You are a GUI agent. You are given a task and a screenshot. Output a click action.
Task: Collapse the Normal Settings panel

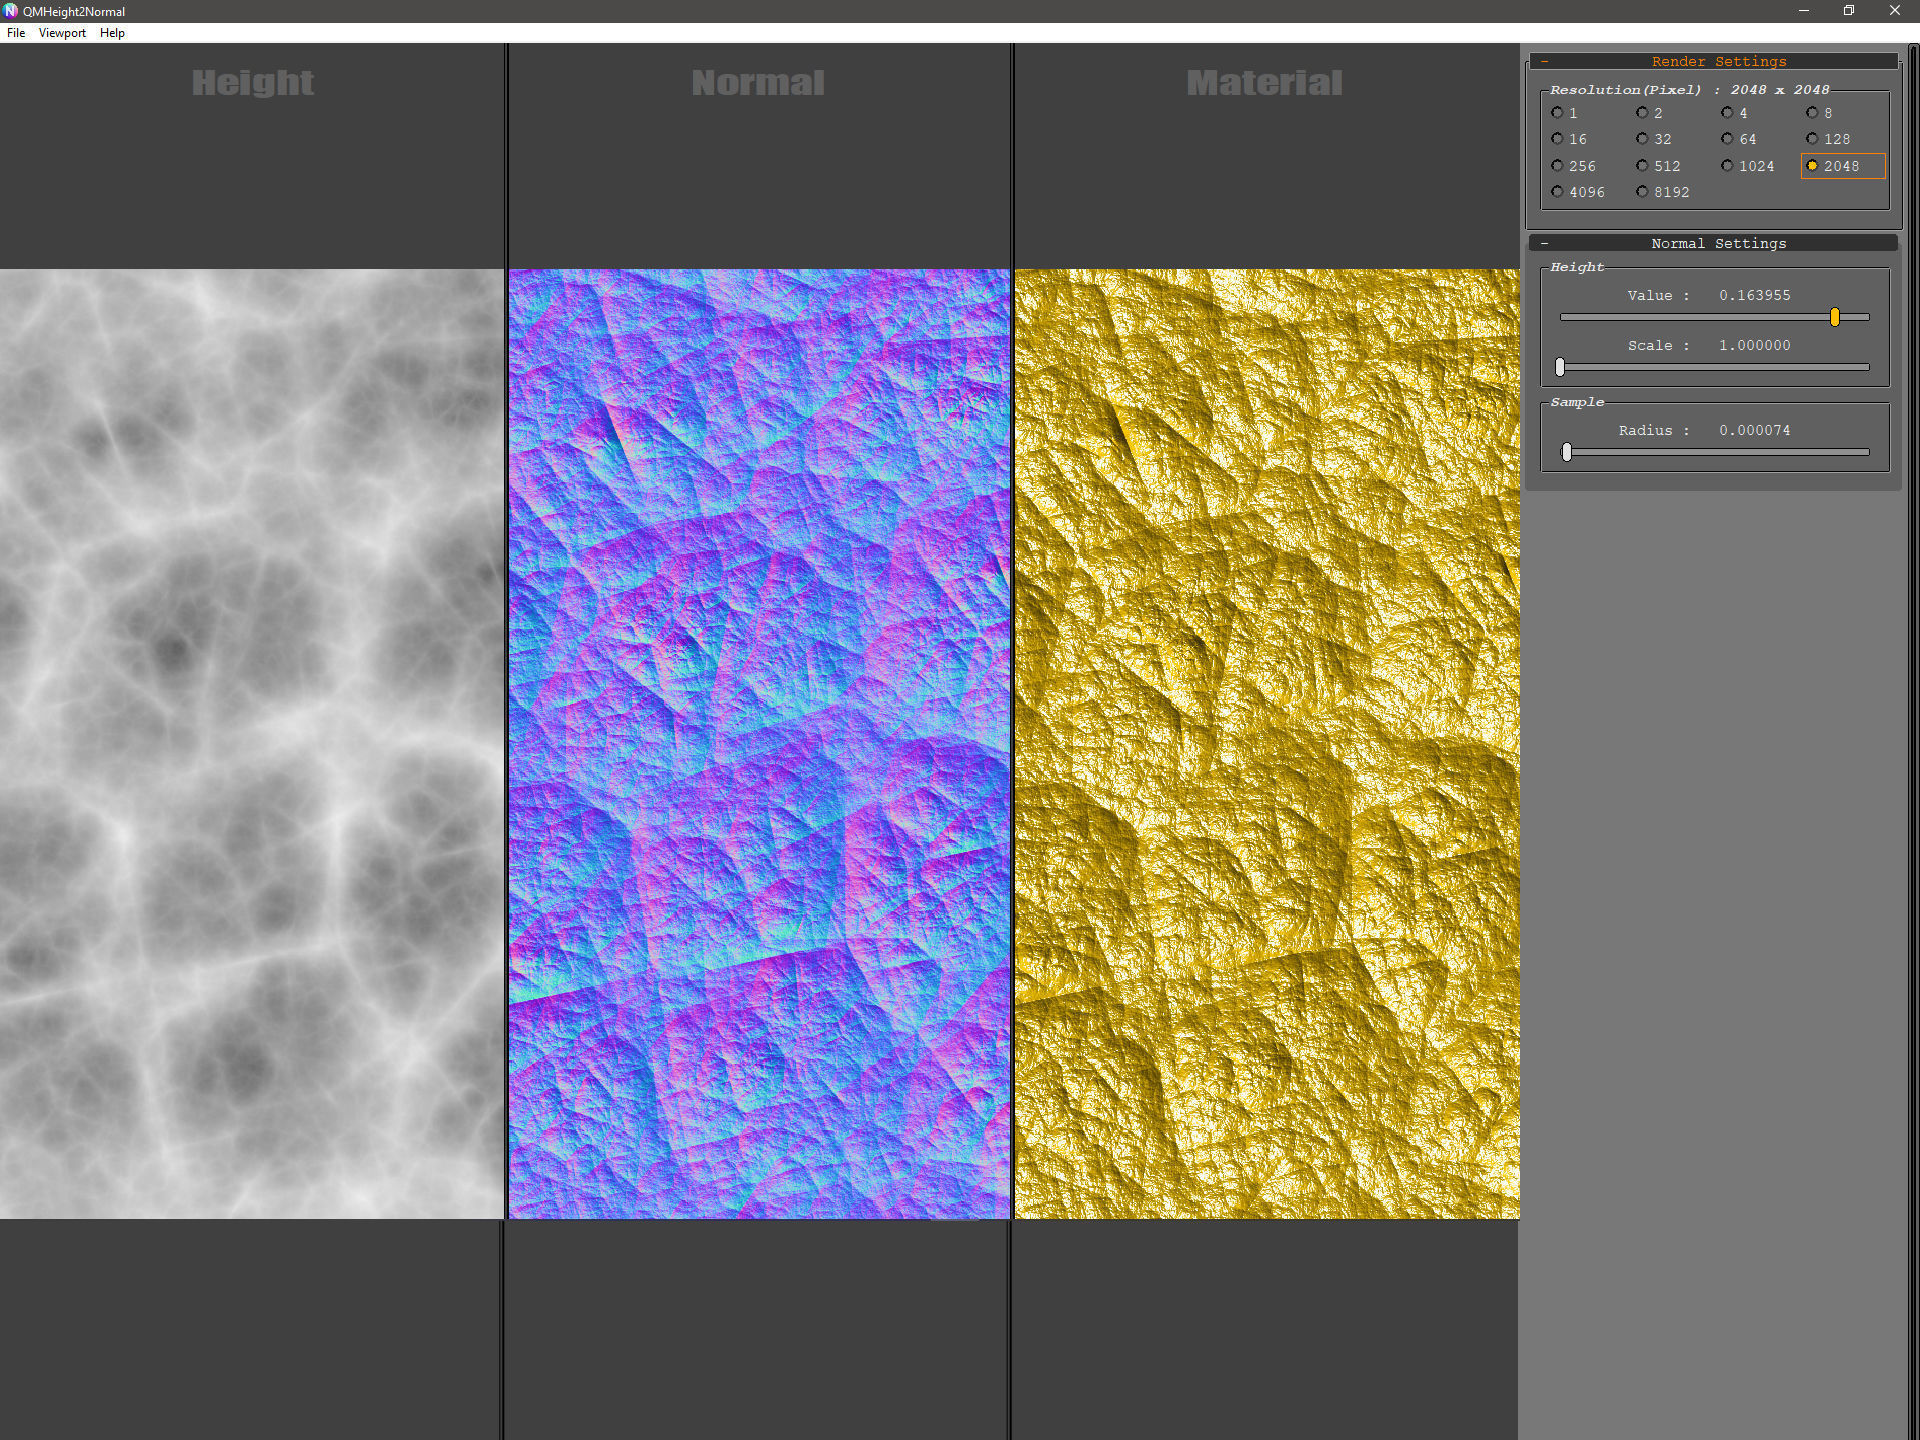1545,244
